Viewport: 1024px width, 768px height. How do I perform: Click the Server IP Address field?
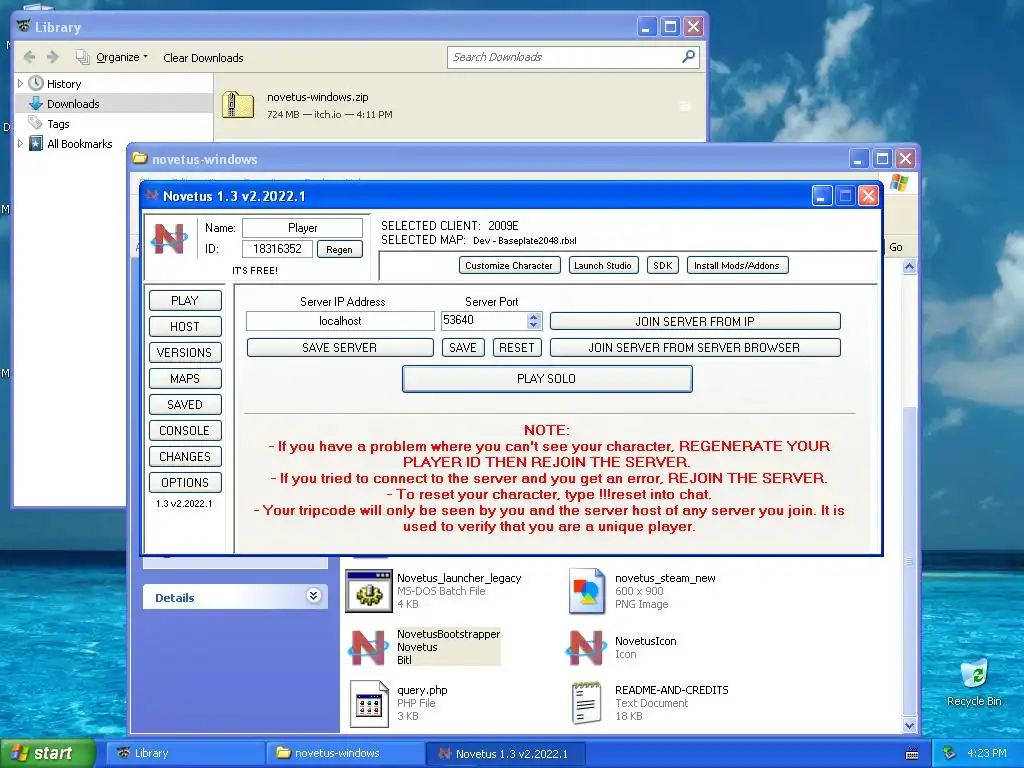[x=340, y=321]
